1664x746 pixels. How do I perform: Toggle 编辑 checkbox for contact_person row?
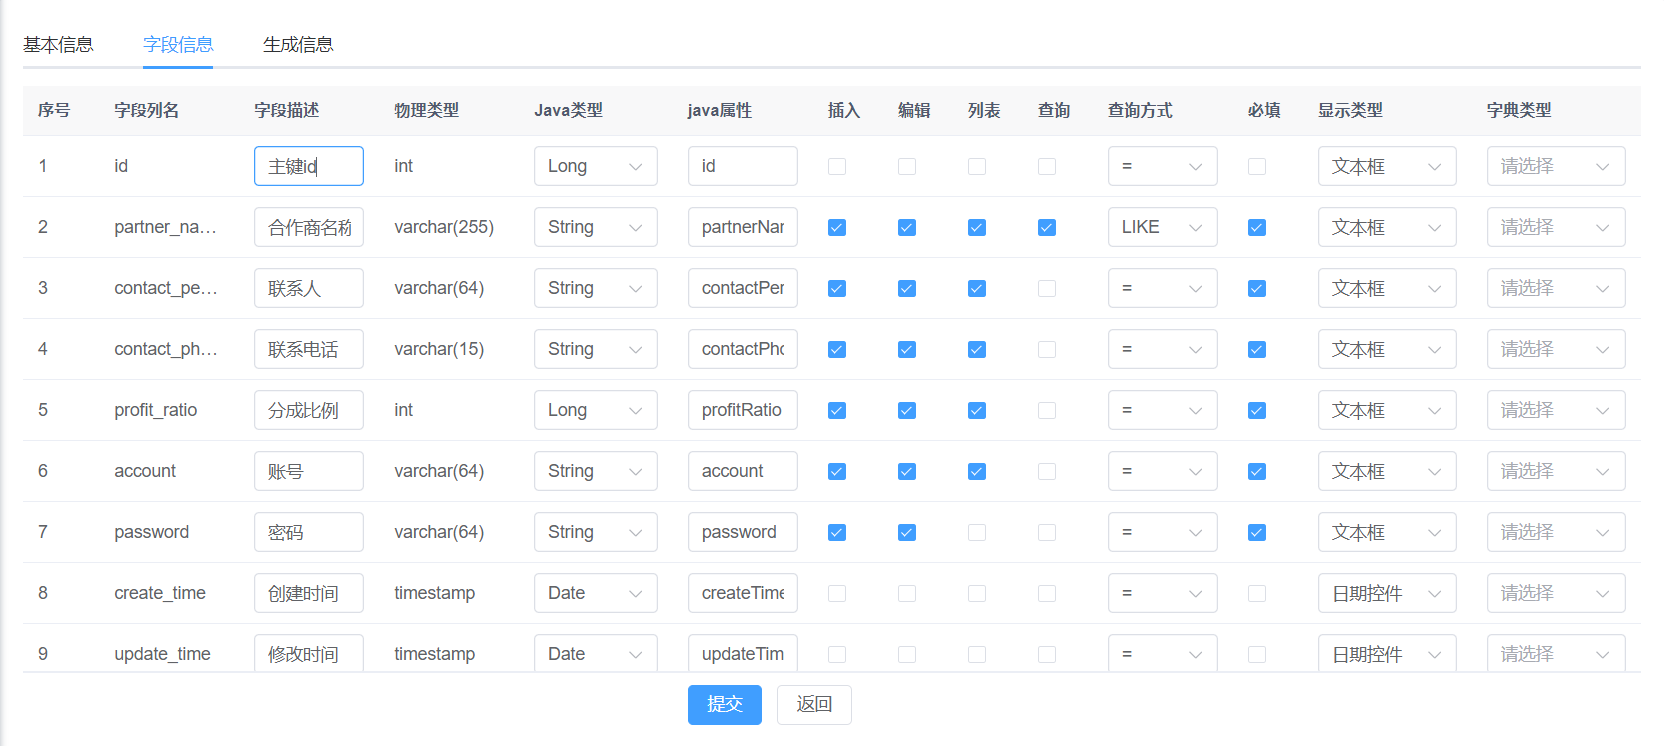(x=907, y=288)
